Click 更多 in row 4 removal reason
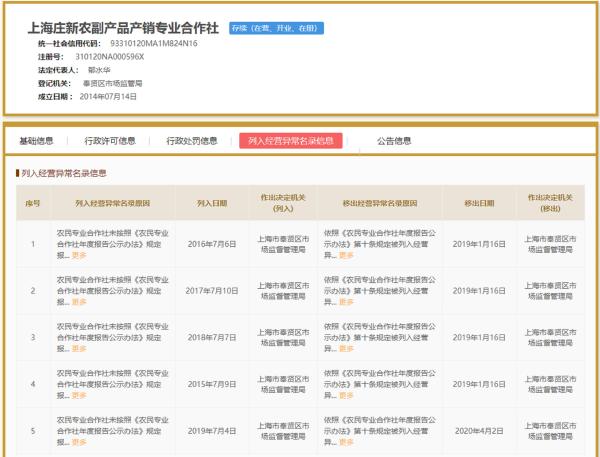This screenshot has height=457, width=600. pos(345,396)
